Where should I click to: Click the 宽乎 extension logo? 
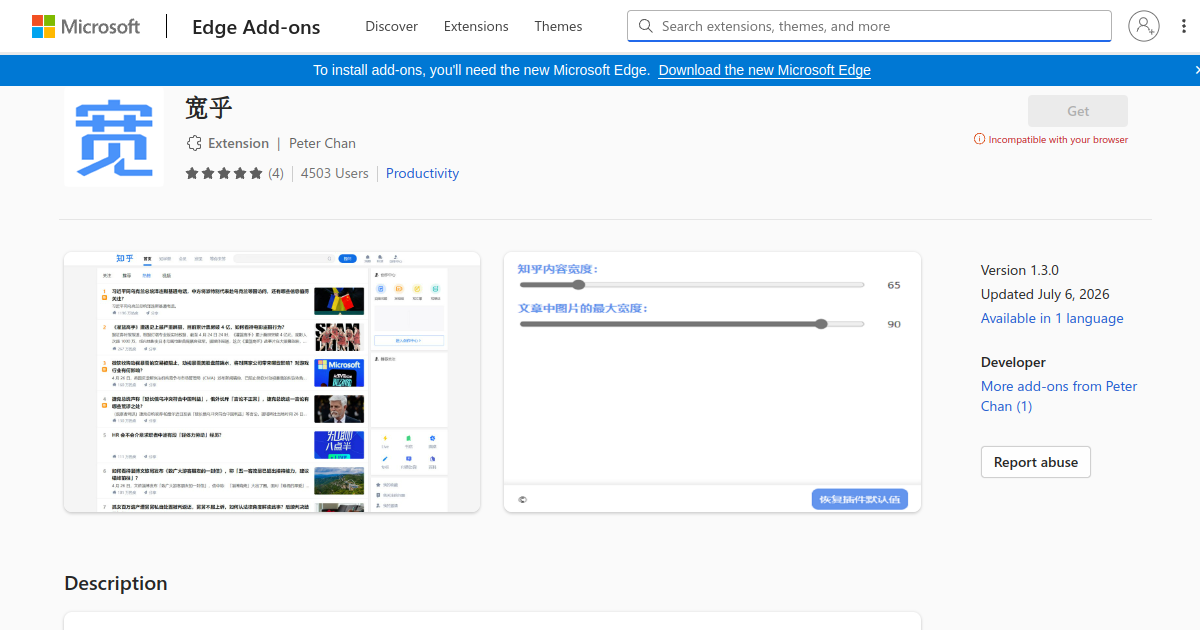coord(114,136)
